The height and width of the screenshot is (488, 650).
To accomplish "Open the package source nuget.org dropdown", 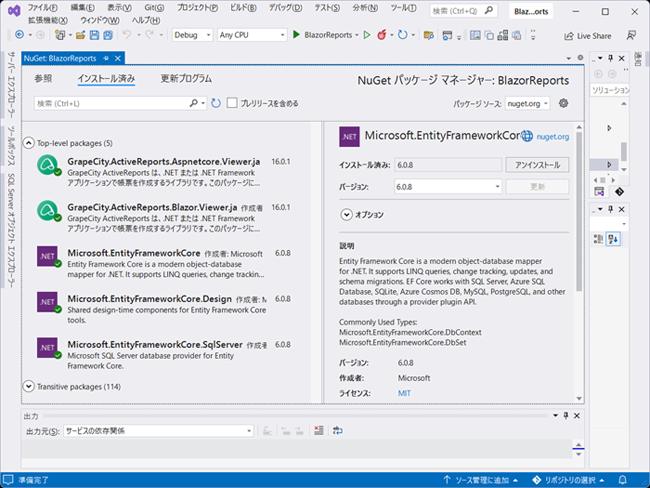I will (528, 104).
